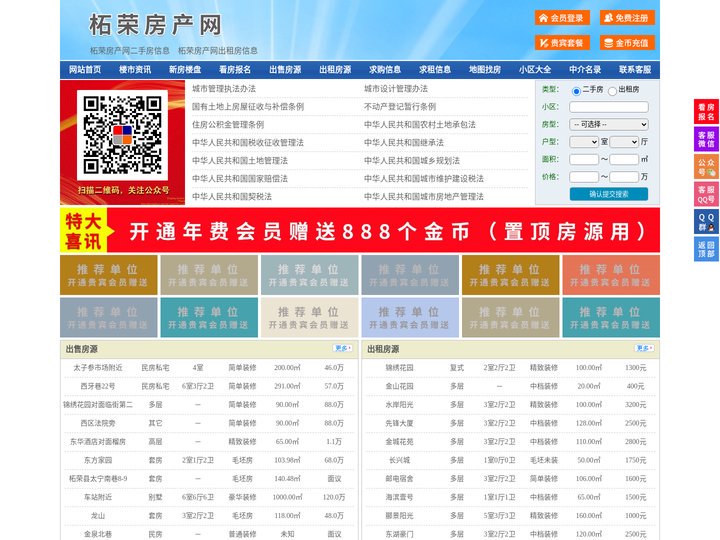Open the 新房楼盘 menu item

185,70
